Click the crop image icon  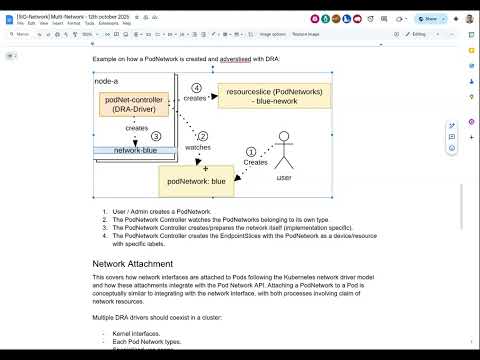pyautogui.click(x=251, y=34)
